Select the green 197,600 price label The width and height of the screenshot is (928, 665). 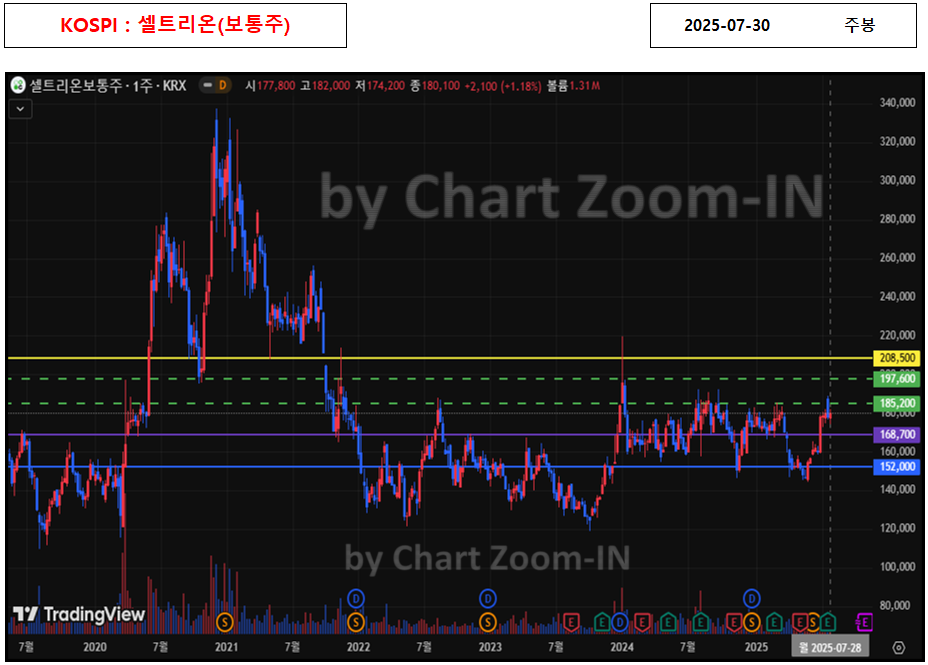[897, 379]
